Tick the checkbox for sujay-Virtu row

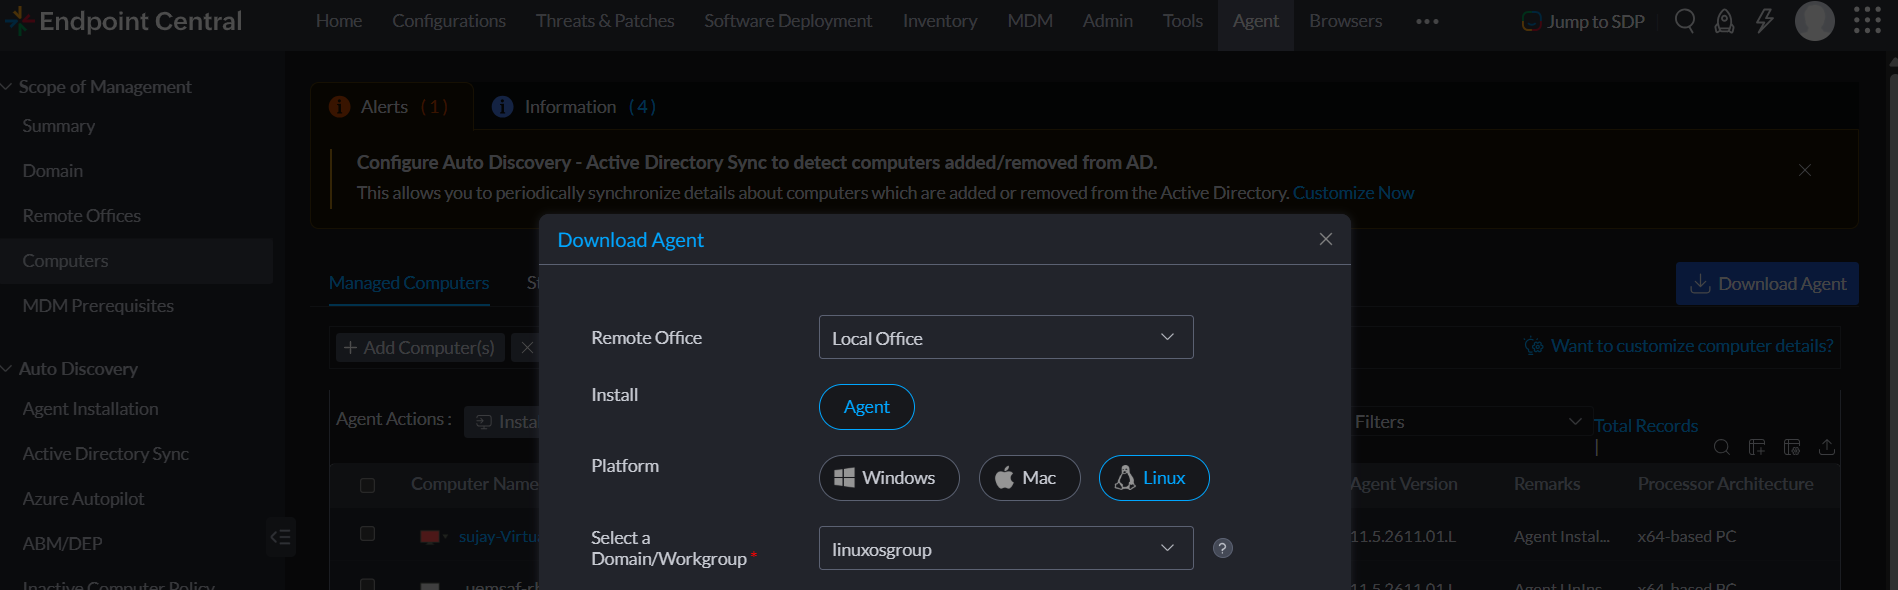[367, 534]
